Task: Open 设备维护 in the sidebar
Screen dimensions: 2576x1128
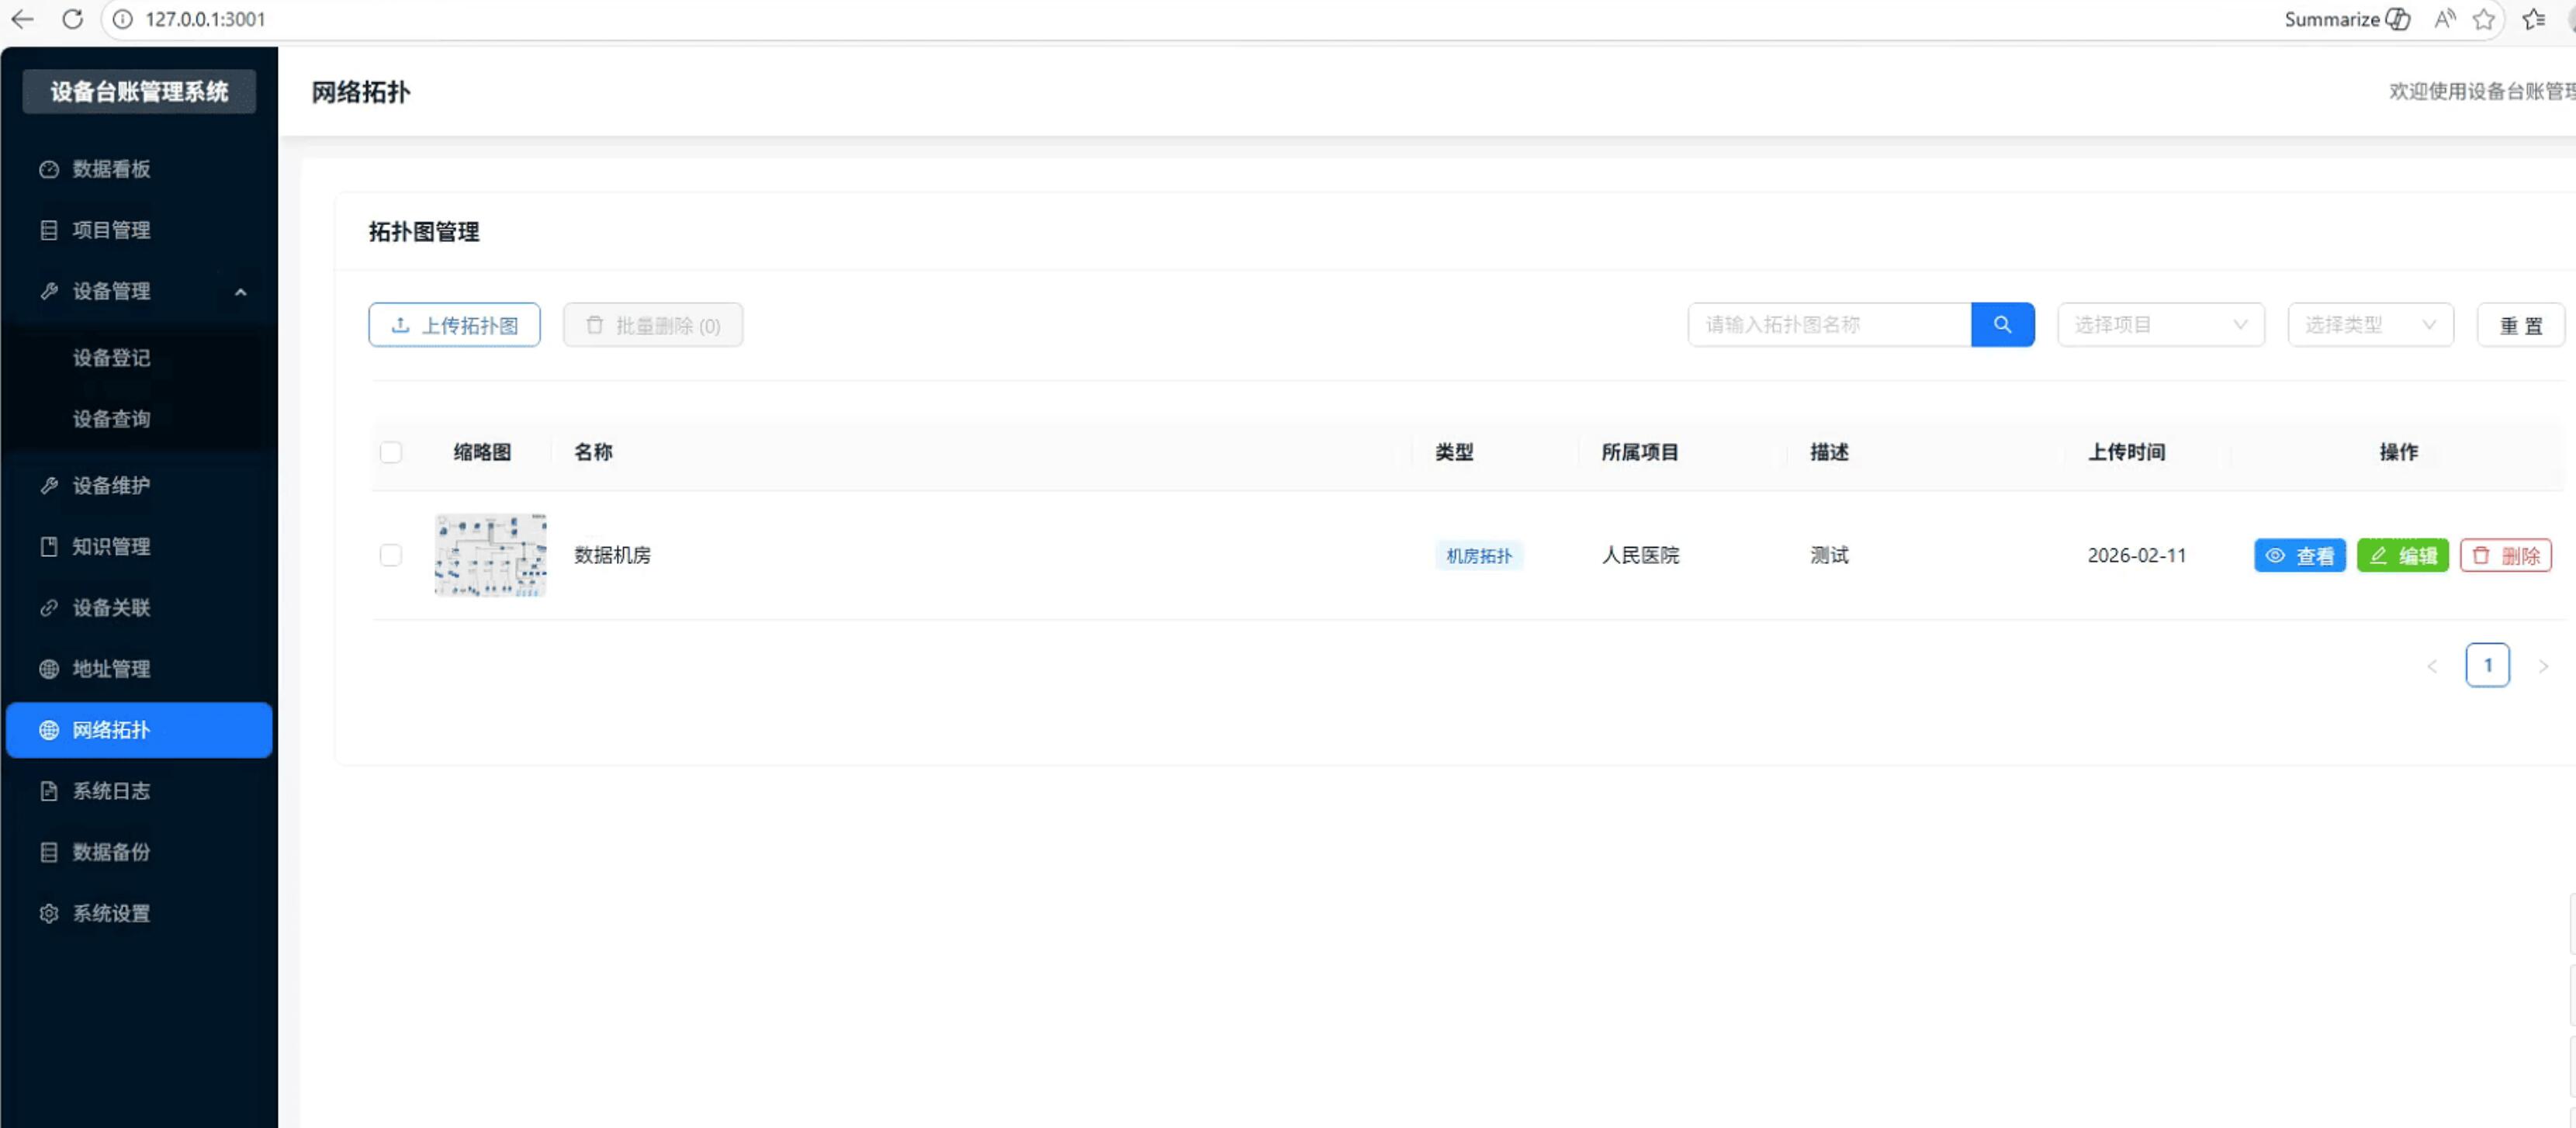Action: click(139, 486)
